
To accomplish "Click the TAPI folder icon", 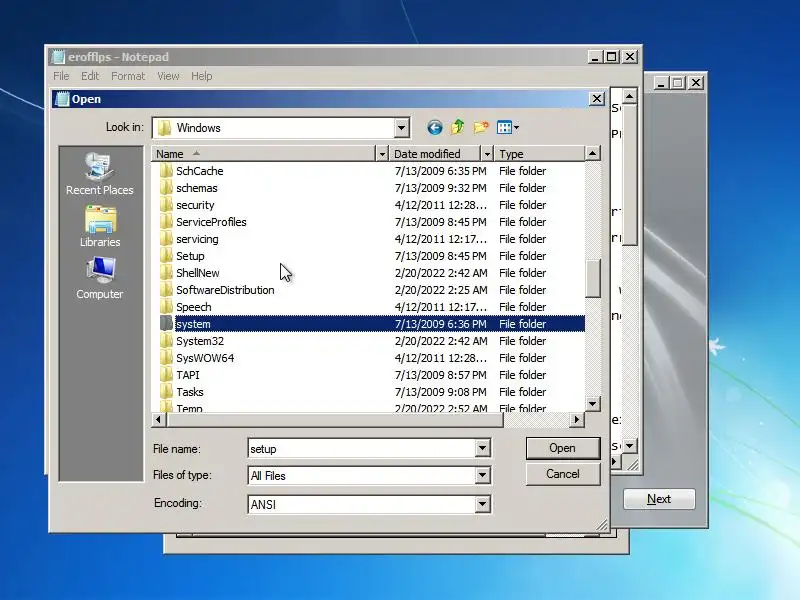I will coord(166,375).
